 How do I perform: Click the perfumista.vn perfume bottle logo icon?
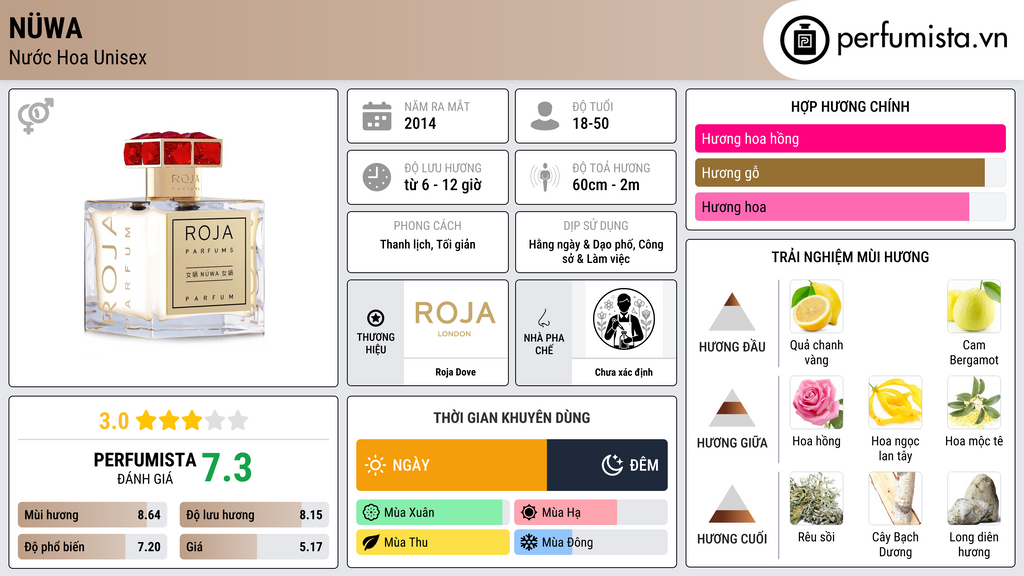(805, 40)
